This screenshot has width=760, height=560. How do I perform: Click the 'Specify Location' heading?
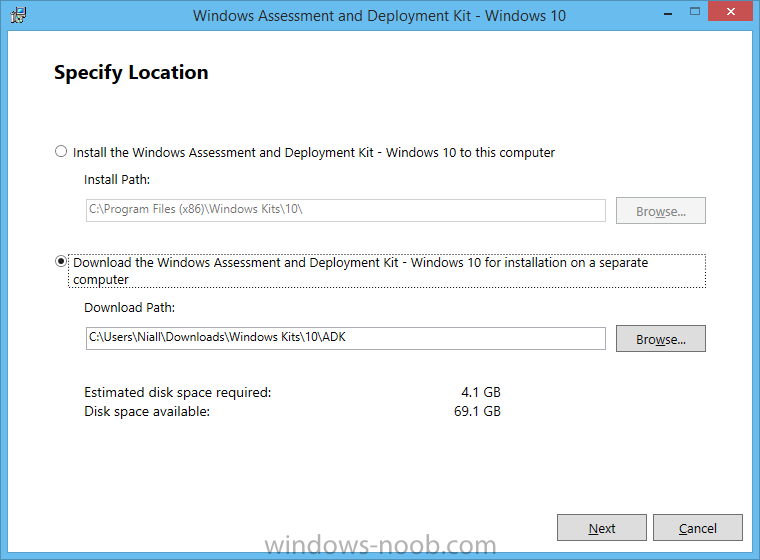coord(131,73)
